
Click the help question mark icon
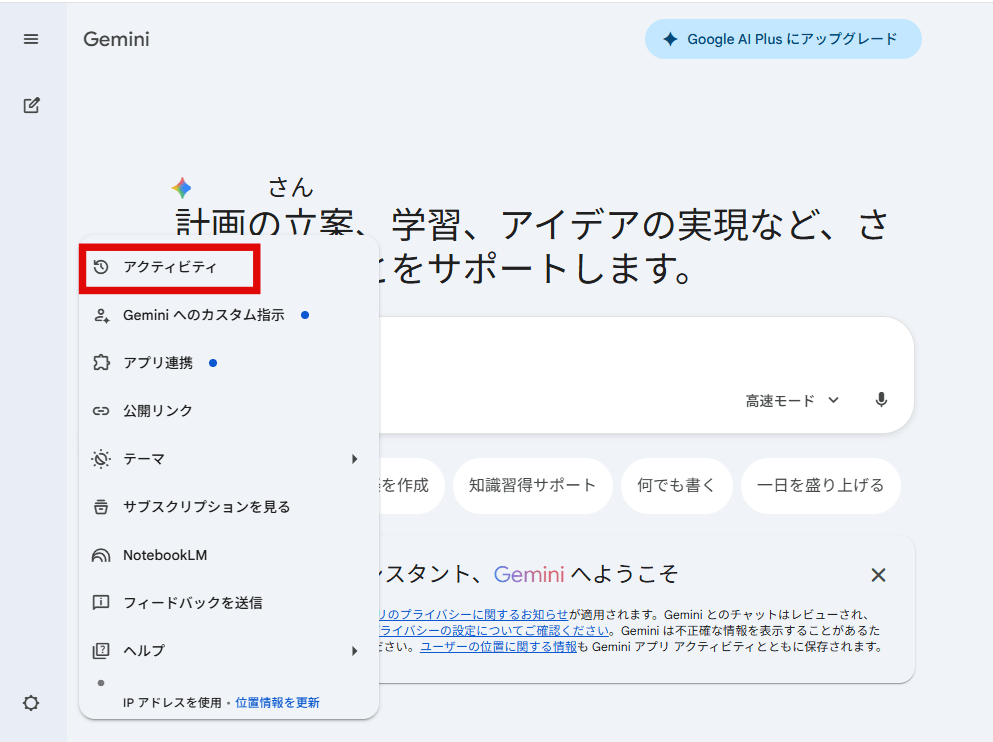tap(101, 650)
